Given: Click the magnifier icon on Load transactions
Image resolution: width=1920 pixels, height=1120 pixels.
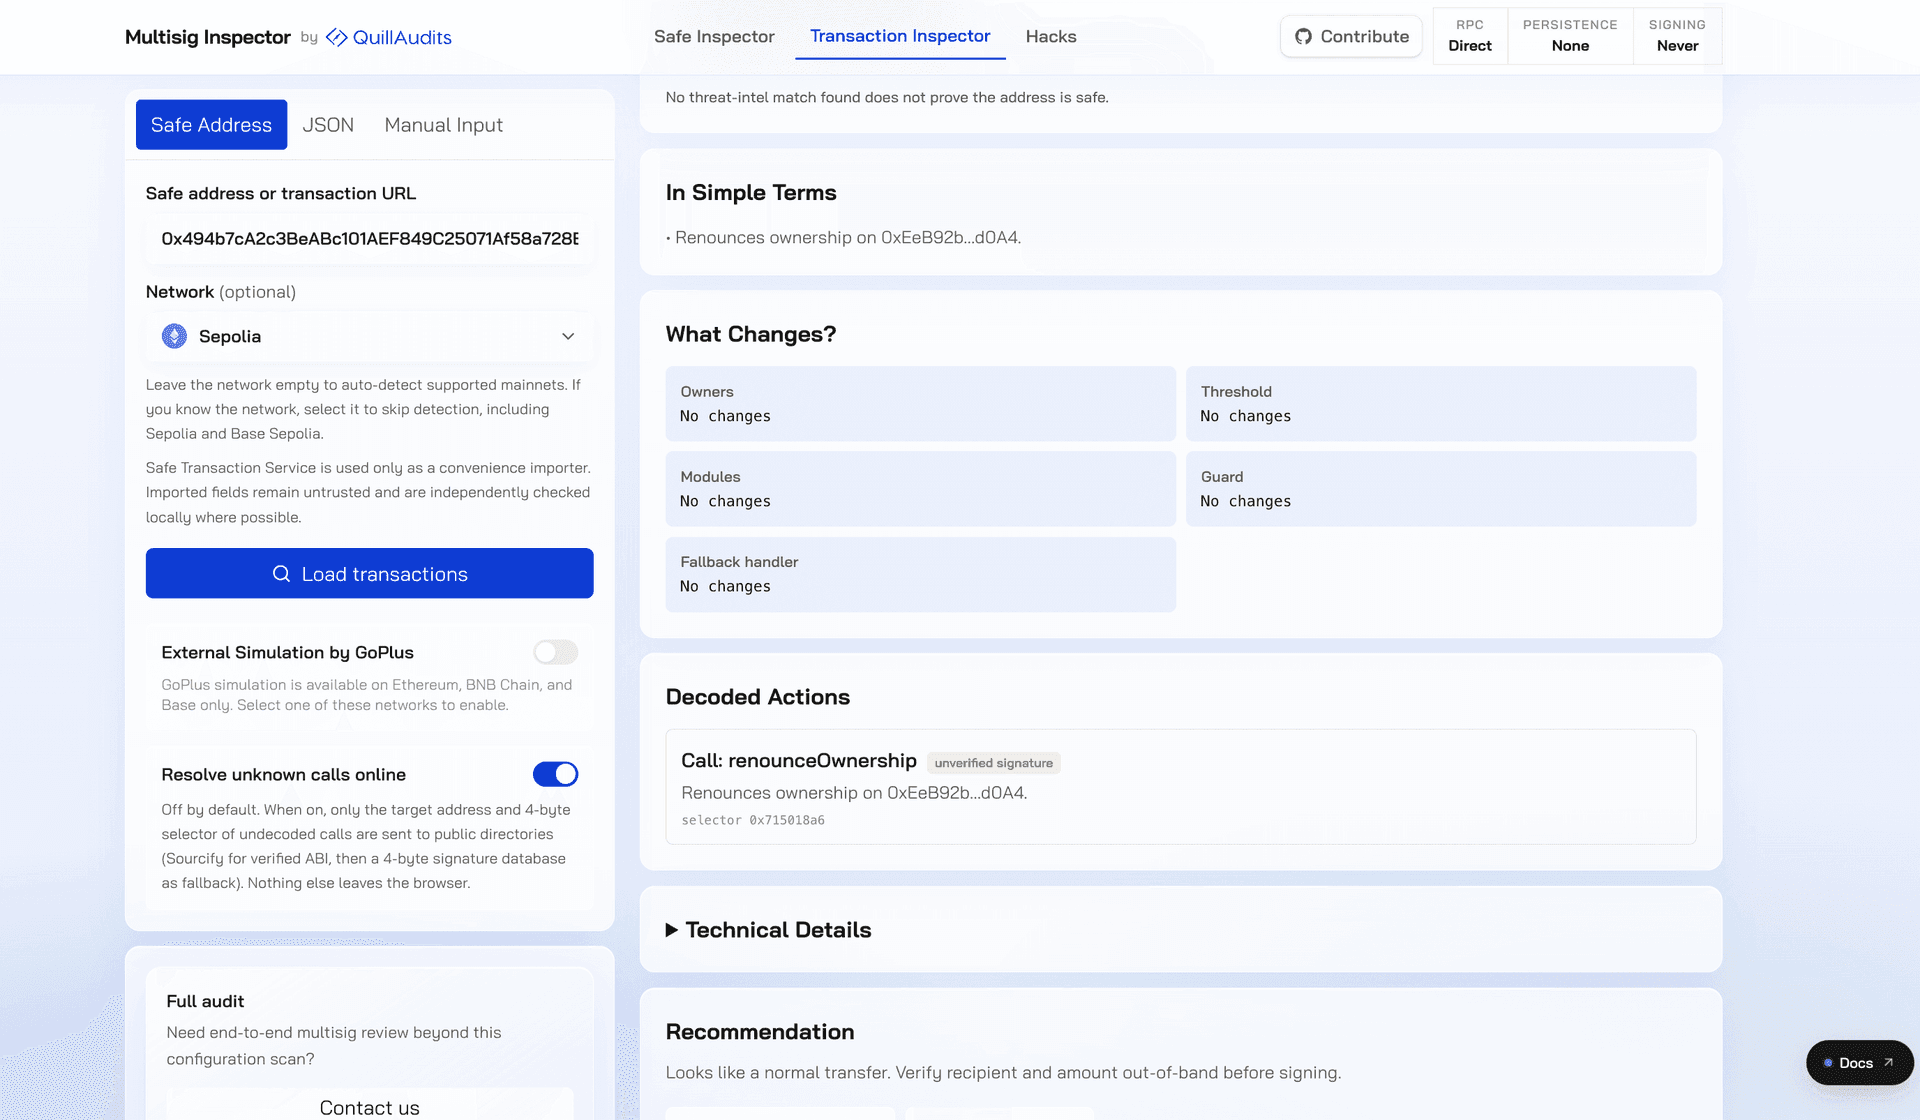Looking at the screenshot, I should (281, 574).
